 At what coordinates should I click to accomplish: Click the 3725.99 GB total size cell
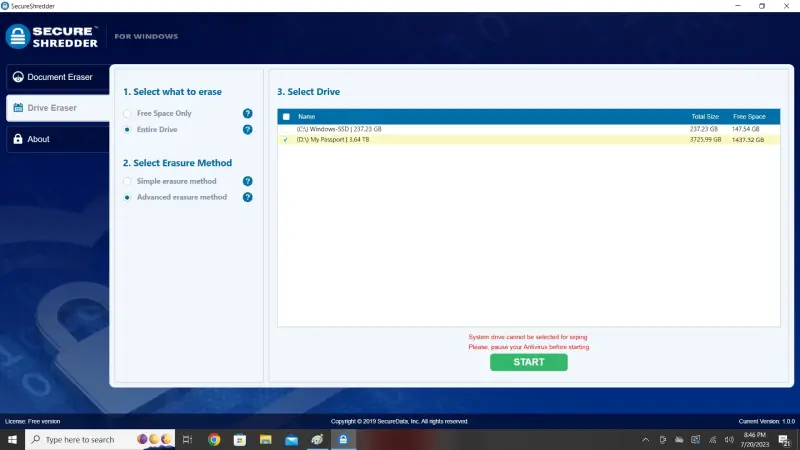click(x=706, y=139)
